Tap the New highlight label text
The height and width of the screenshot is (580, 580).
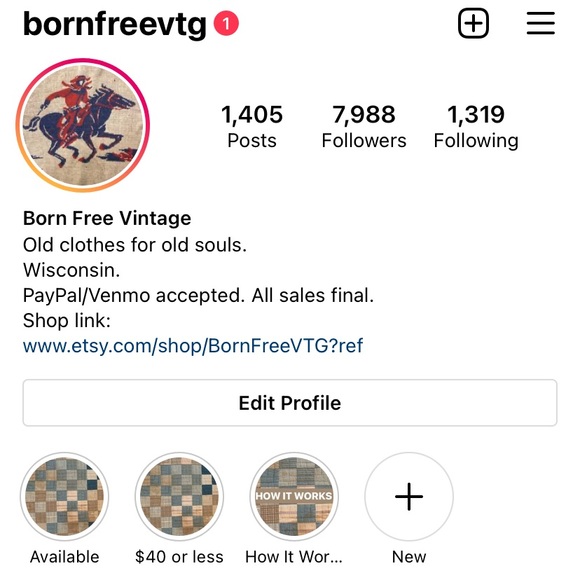tap(409, 557)
